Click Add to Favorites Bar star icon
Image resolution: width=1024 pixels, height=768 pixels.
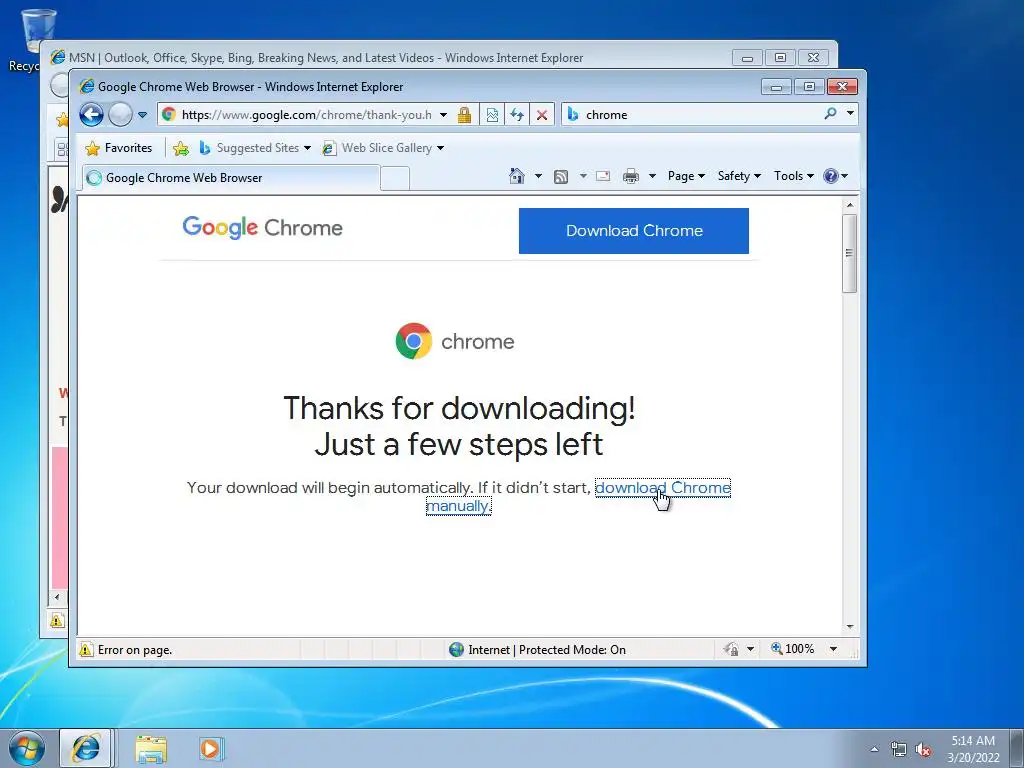[x=181, y=149]
